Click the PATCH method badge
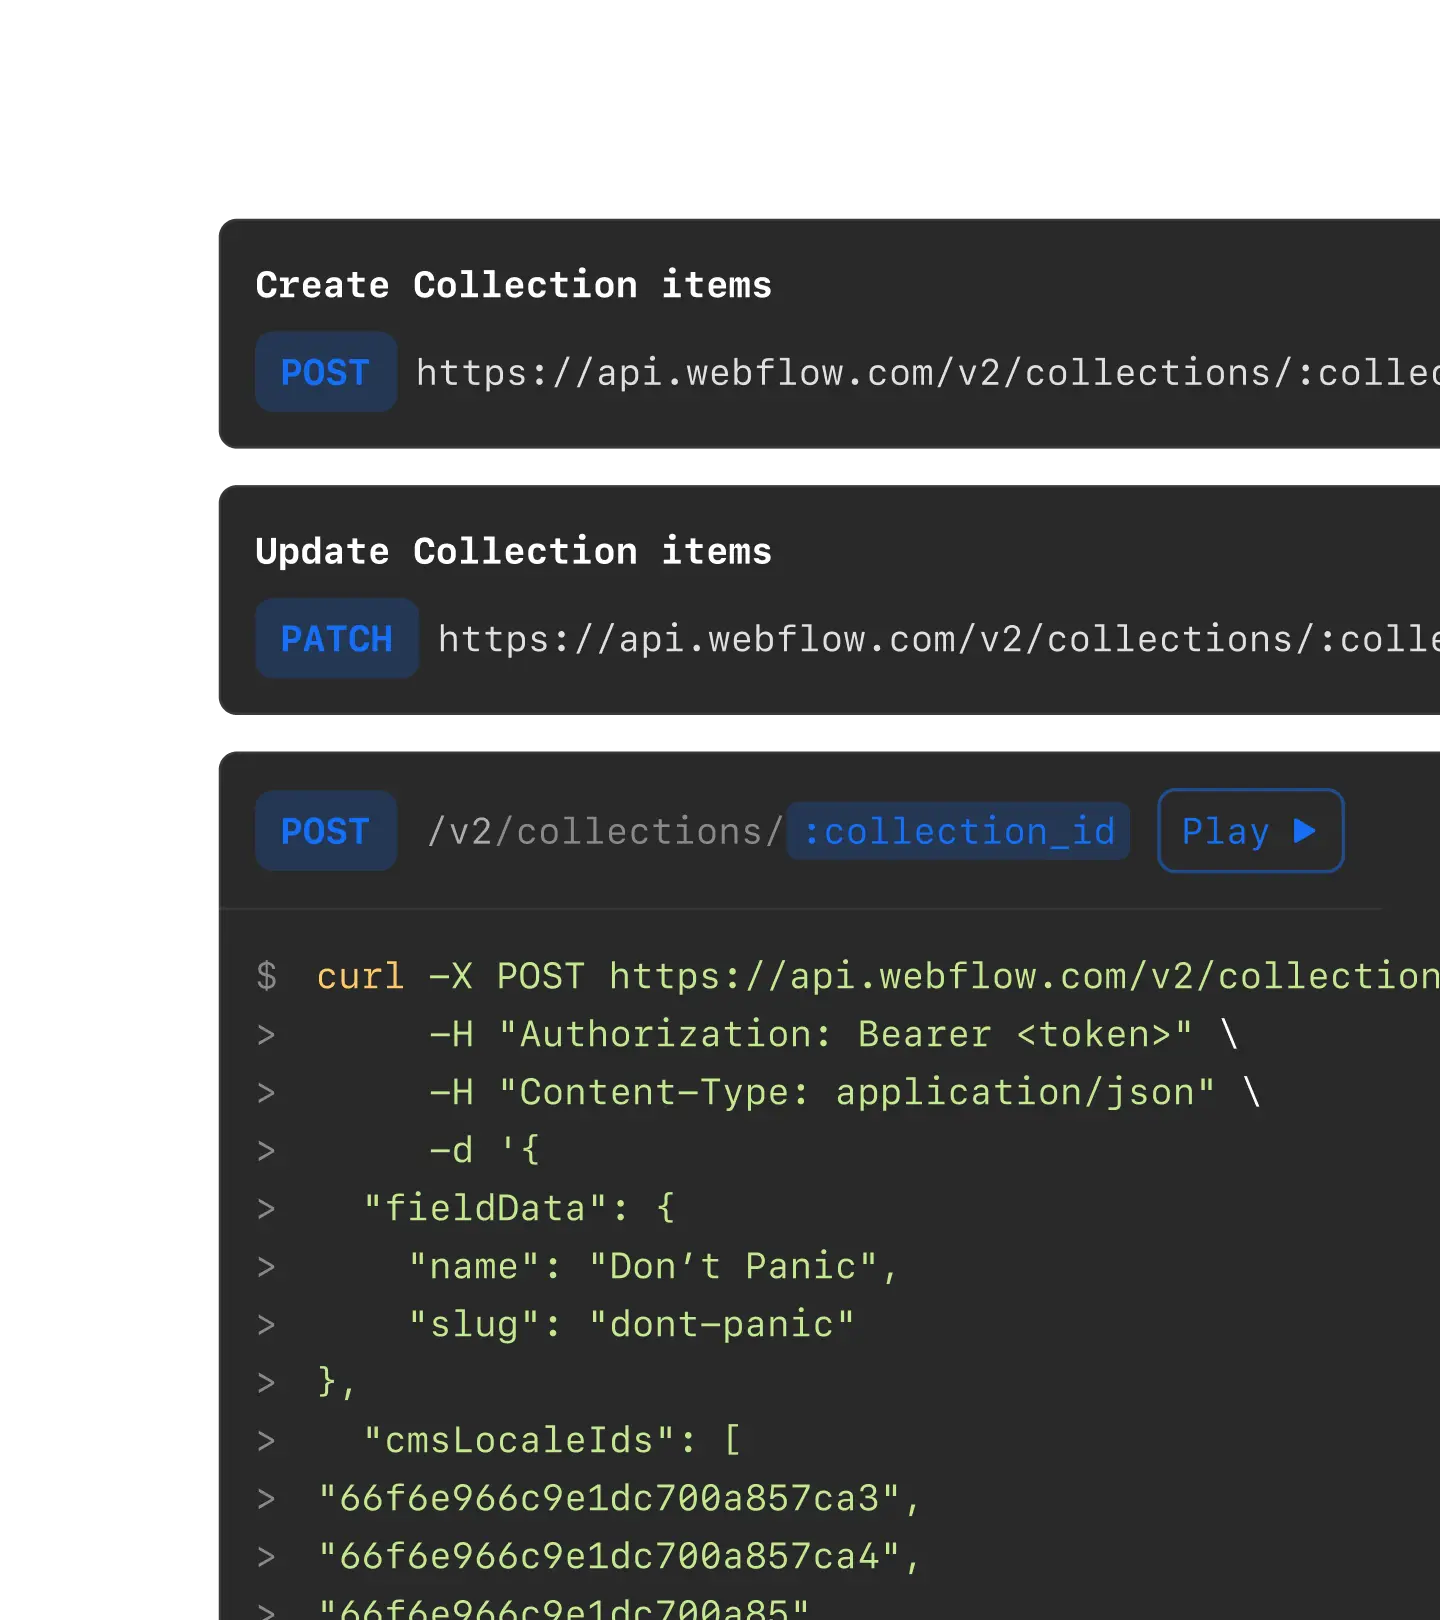 click(336, 639)
